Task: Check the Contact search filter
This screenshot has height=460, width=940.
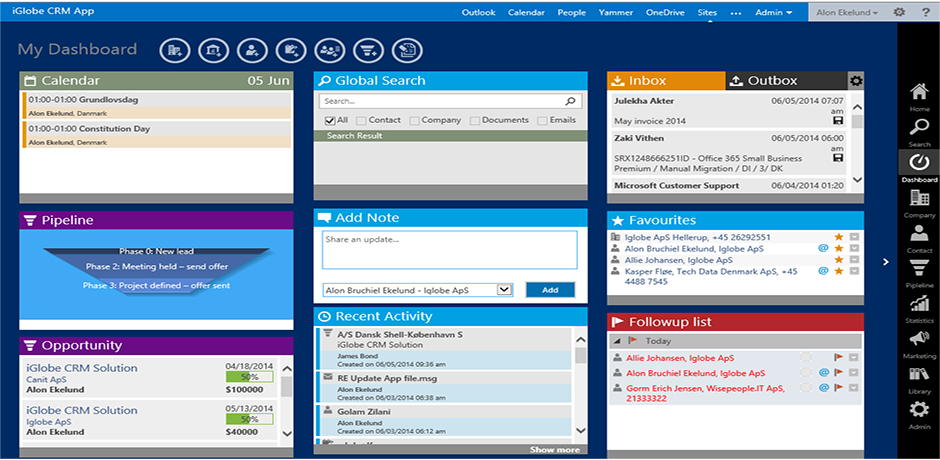Action: [361, 121]
